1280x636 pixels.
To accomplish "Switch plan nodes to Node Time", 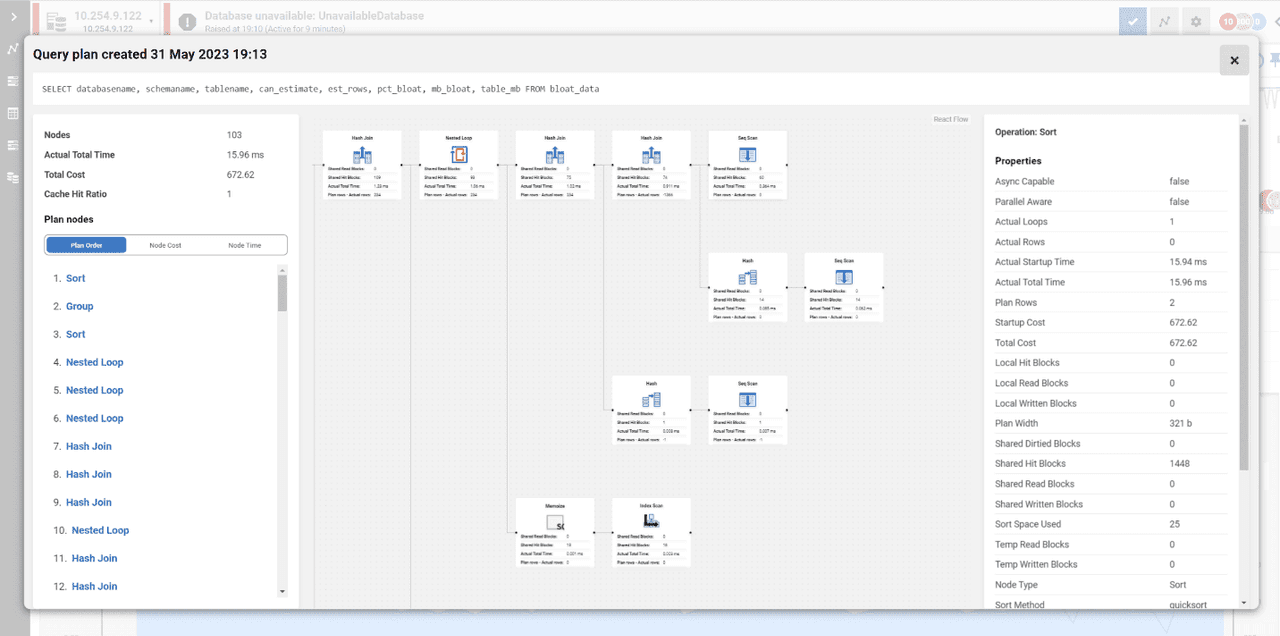I will [x=245, y=245].
